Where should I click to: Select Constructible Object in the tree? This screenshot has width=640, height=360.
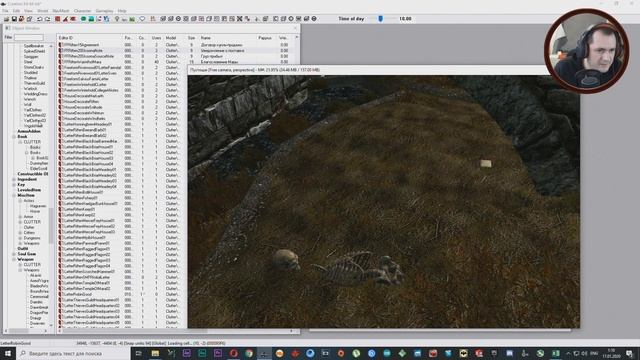click(33, 174)
